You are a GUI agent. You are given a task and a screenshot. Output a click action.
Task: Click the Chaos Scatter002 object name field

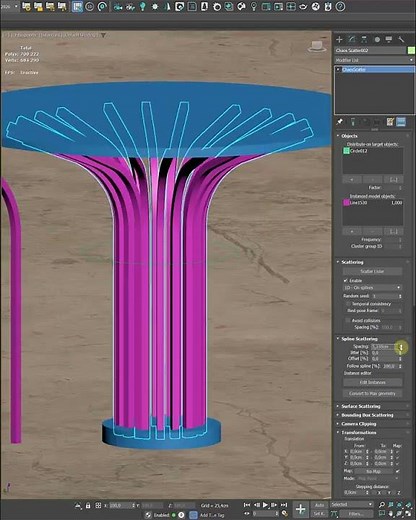pyautogui.click(x=370, y=50)
